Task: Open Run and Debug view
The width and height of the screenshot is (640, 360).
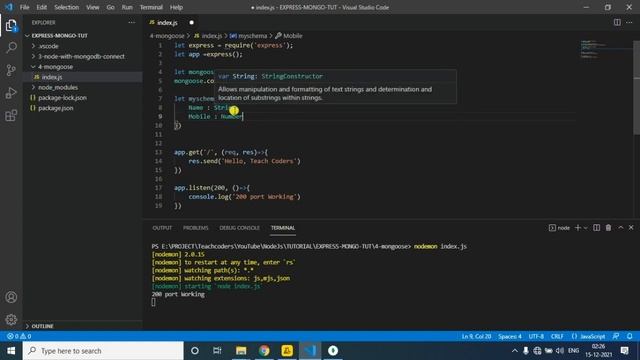Action: 11,93
